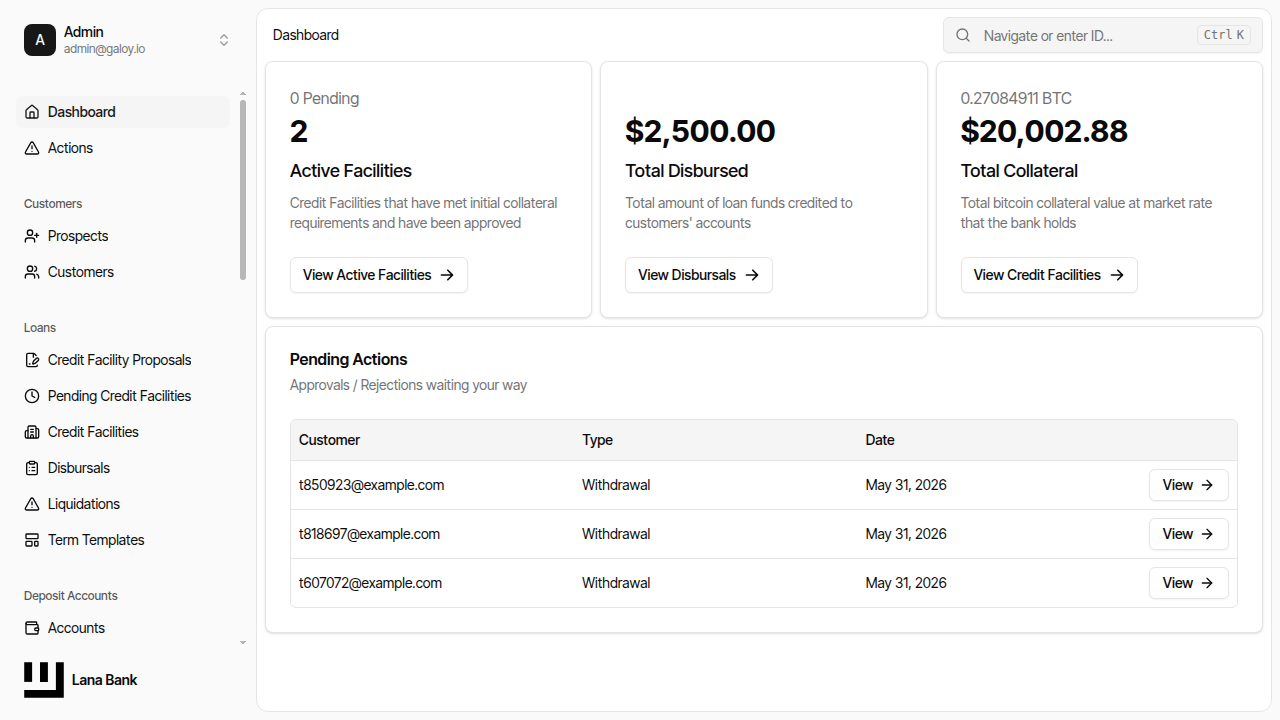Click the 0.27084911 BTC amount
This screenshot has width=1280, height=720.
[x=1016, y=98]
